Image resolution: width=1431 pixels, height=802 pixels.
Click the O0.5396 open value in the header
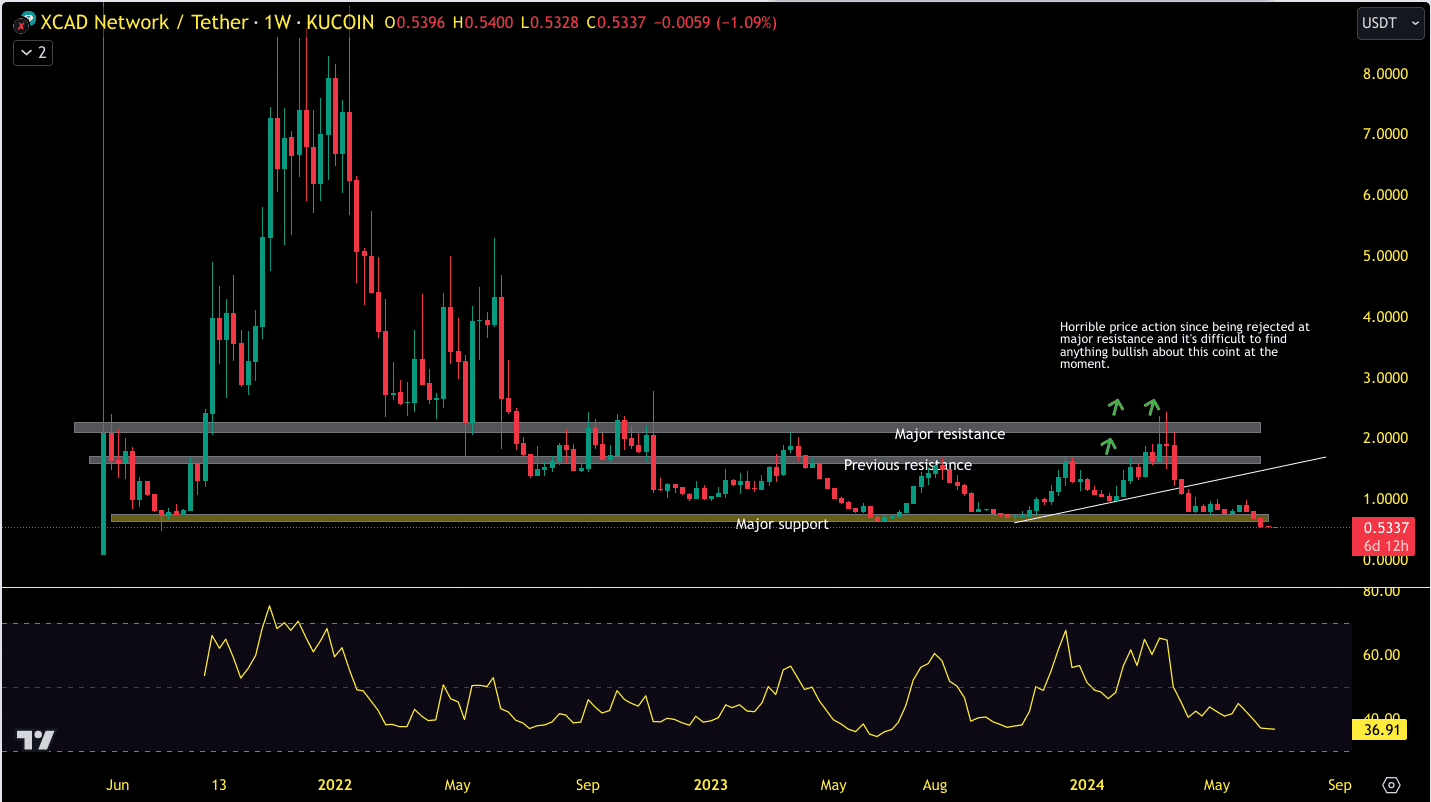pyautogui.click(x=417, y=22)
